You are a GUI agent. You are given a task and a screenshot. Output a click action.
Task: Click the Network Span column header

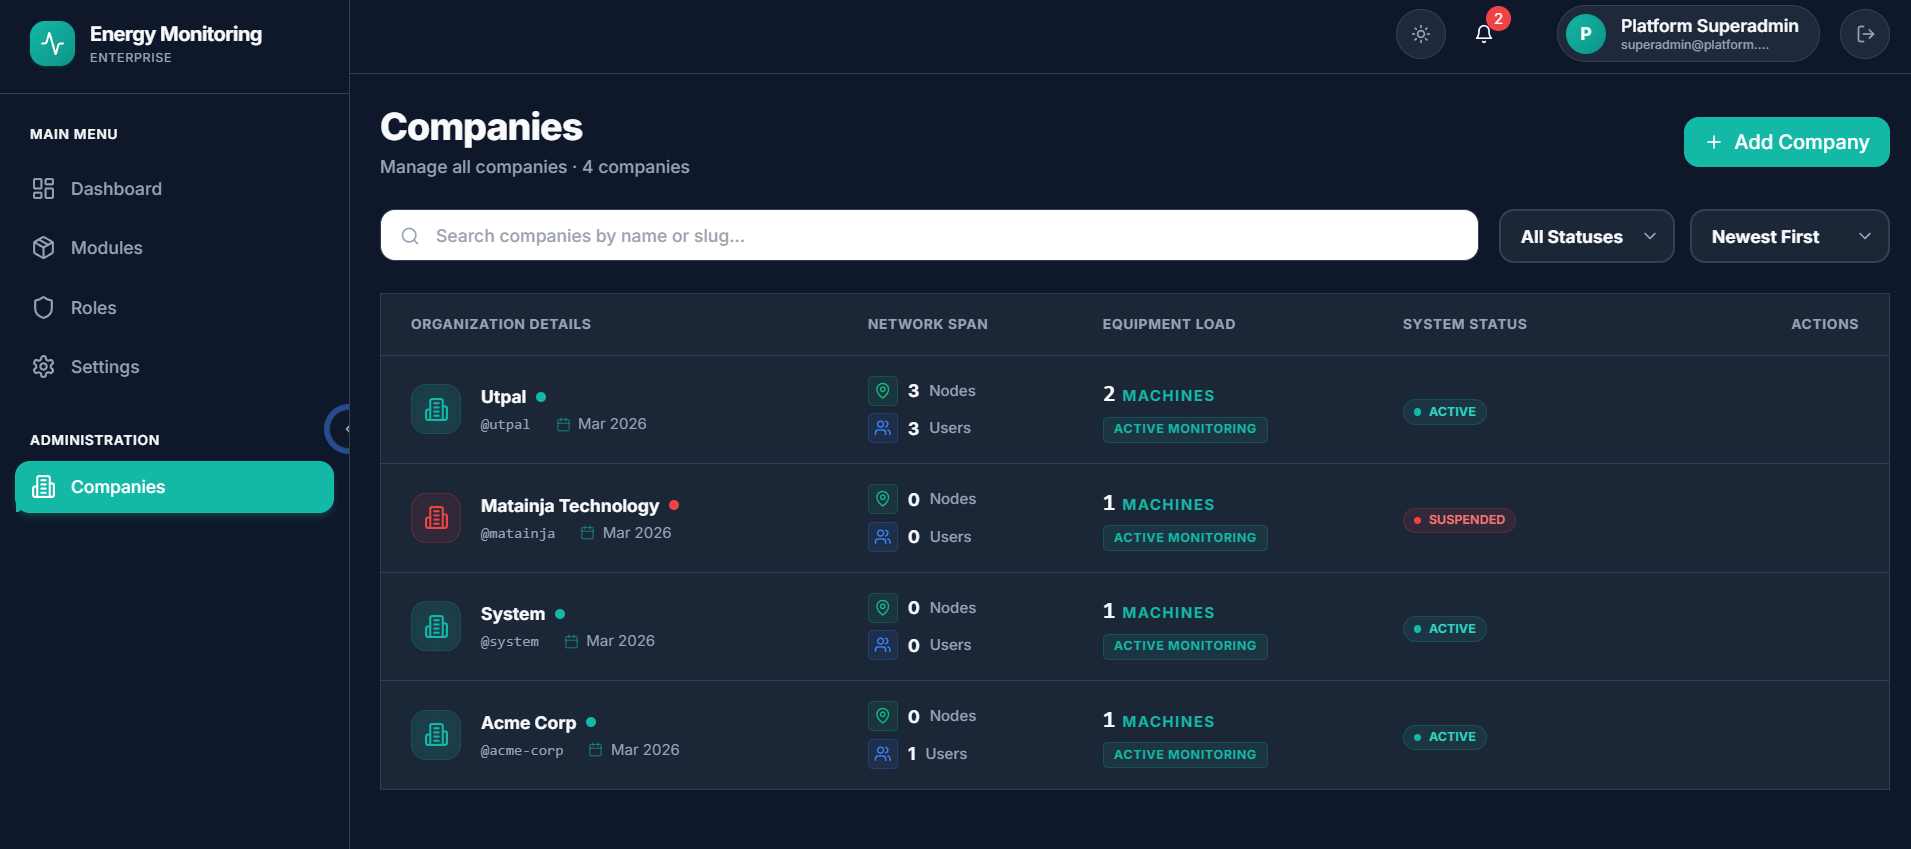tap(927, 324)
